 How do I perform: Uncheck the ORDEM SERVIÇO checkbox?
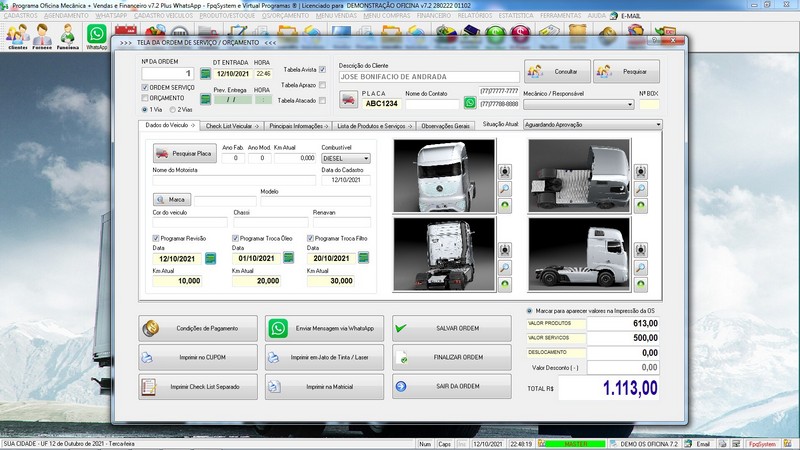[x=143, y=88]
